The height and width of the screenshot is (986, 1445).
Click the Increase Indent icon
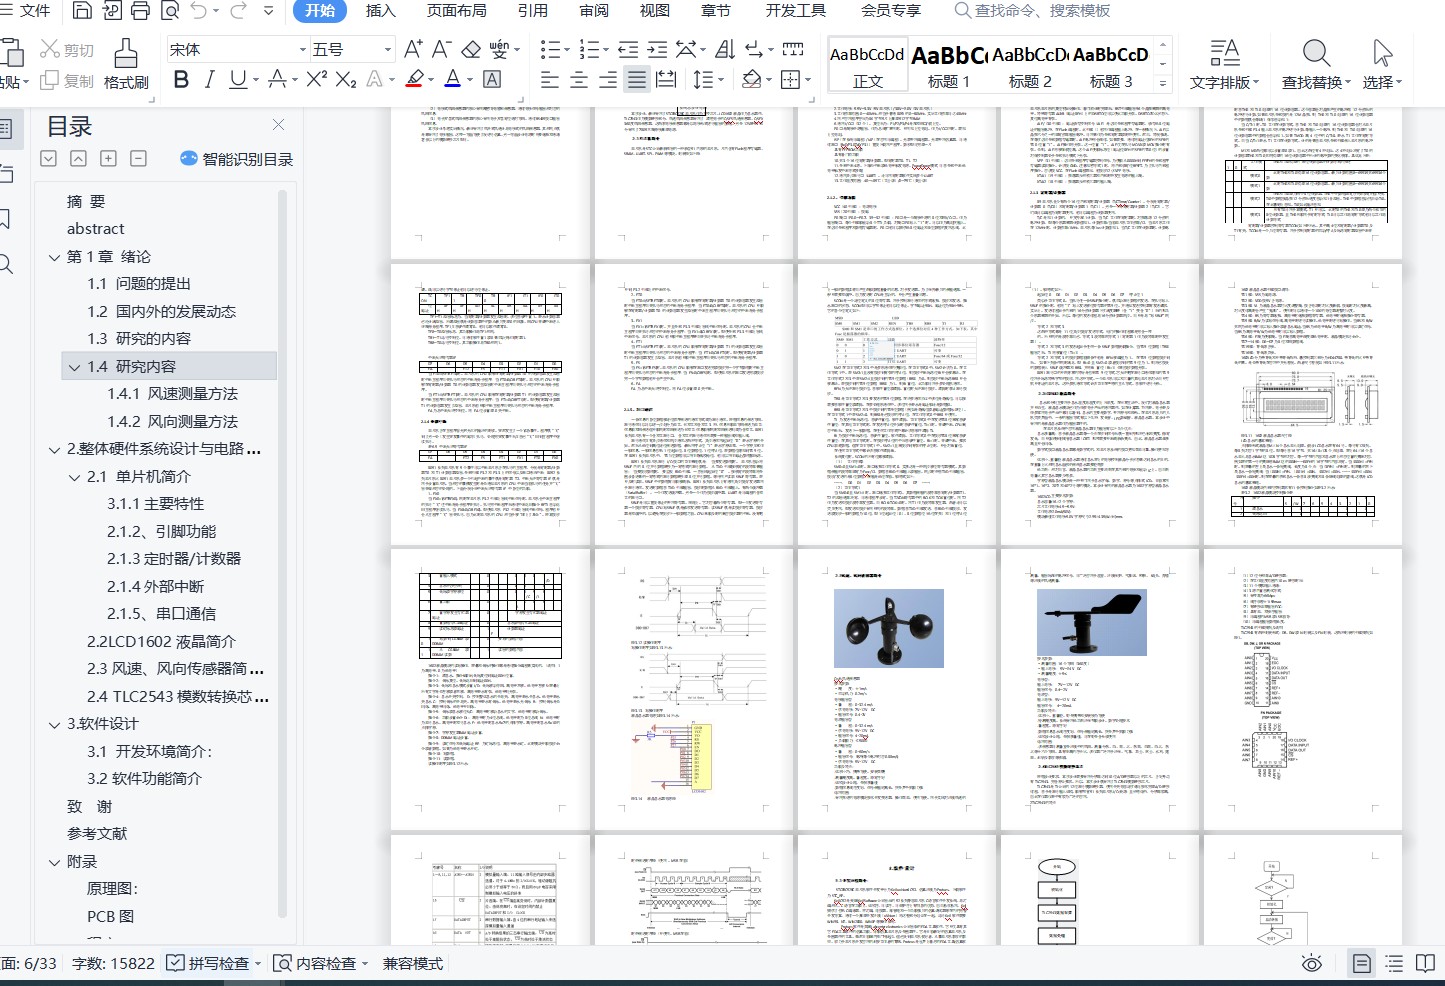(x=657, y=49)
